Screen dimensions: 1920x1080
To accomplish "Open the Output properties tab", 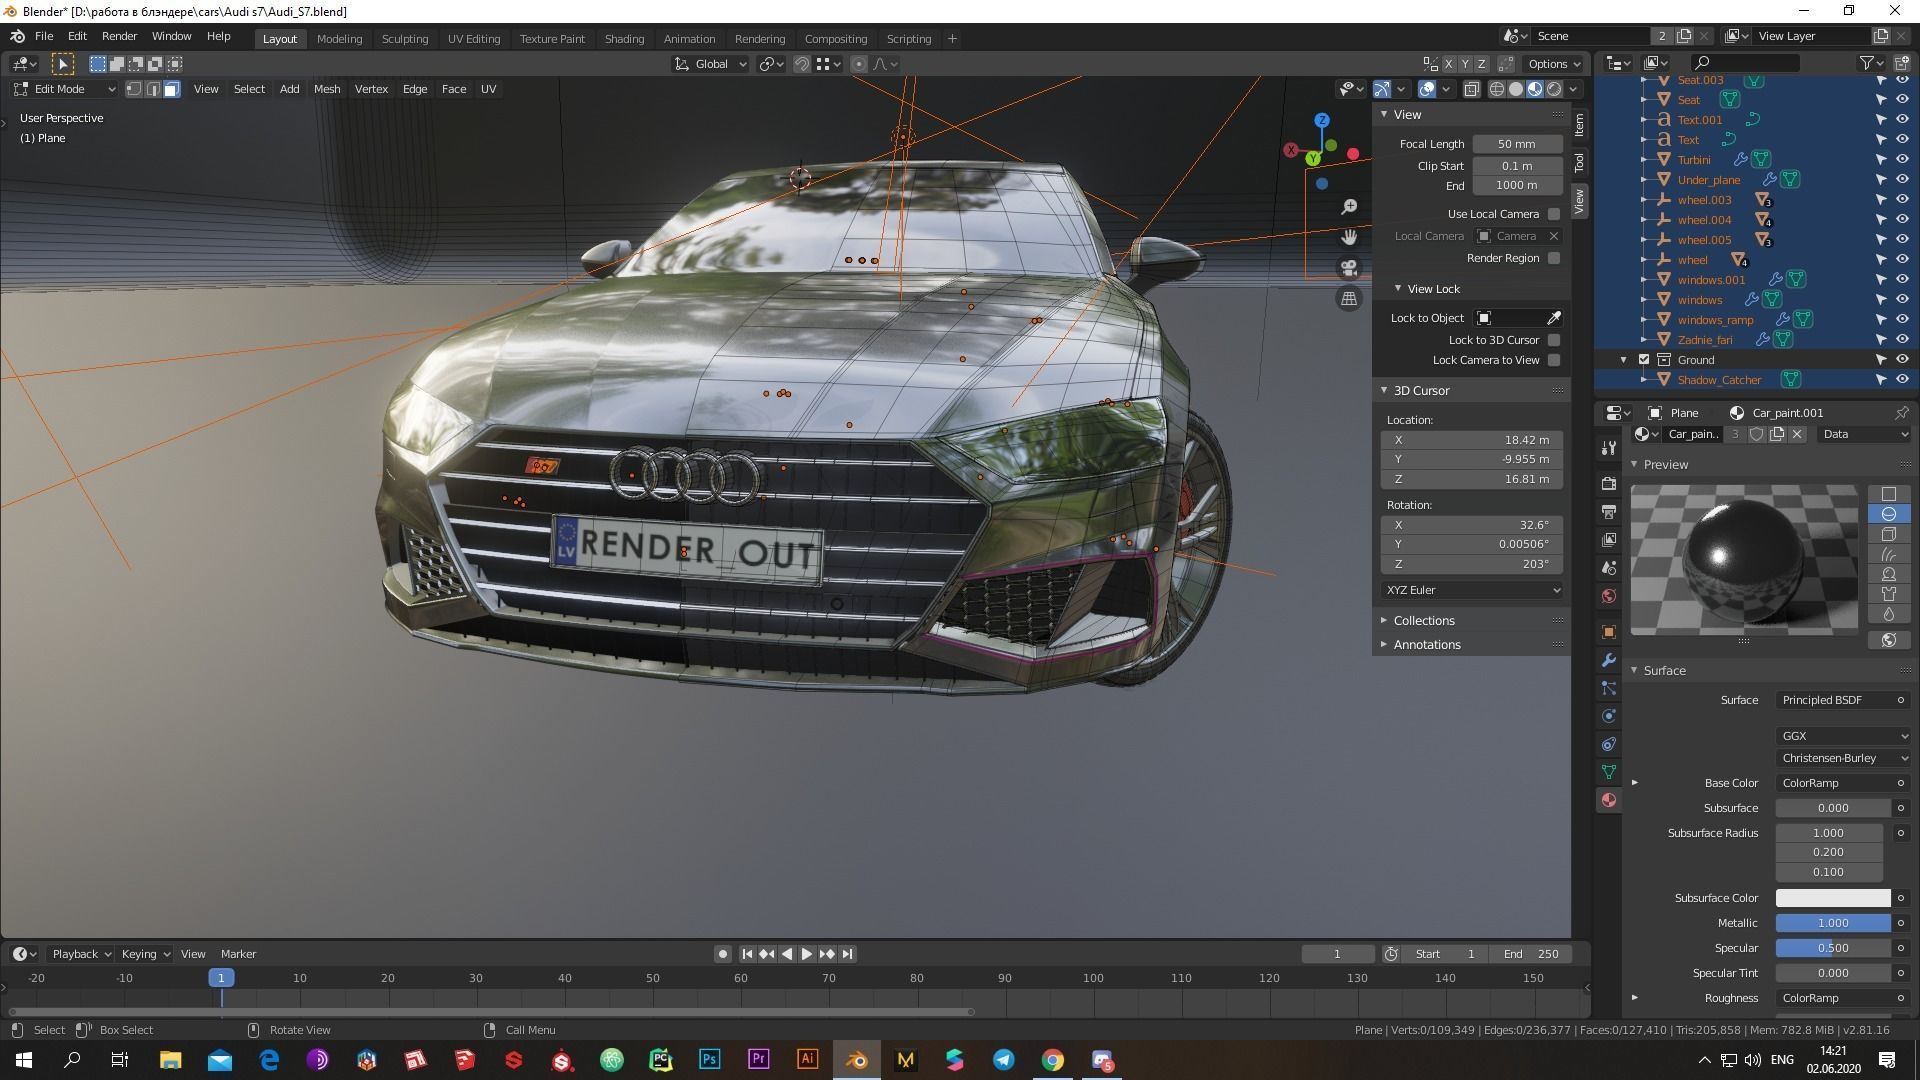I will pyautogui.click(x=1608, y=512).
